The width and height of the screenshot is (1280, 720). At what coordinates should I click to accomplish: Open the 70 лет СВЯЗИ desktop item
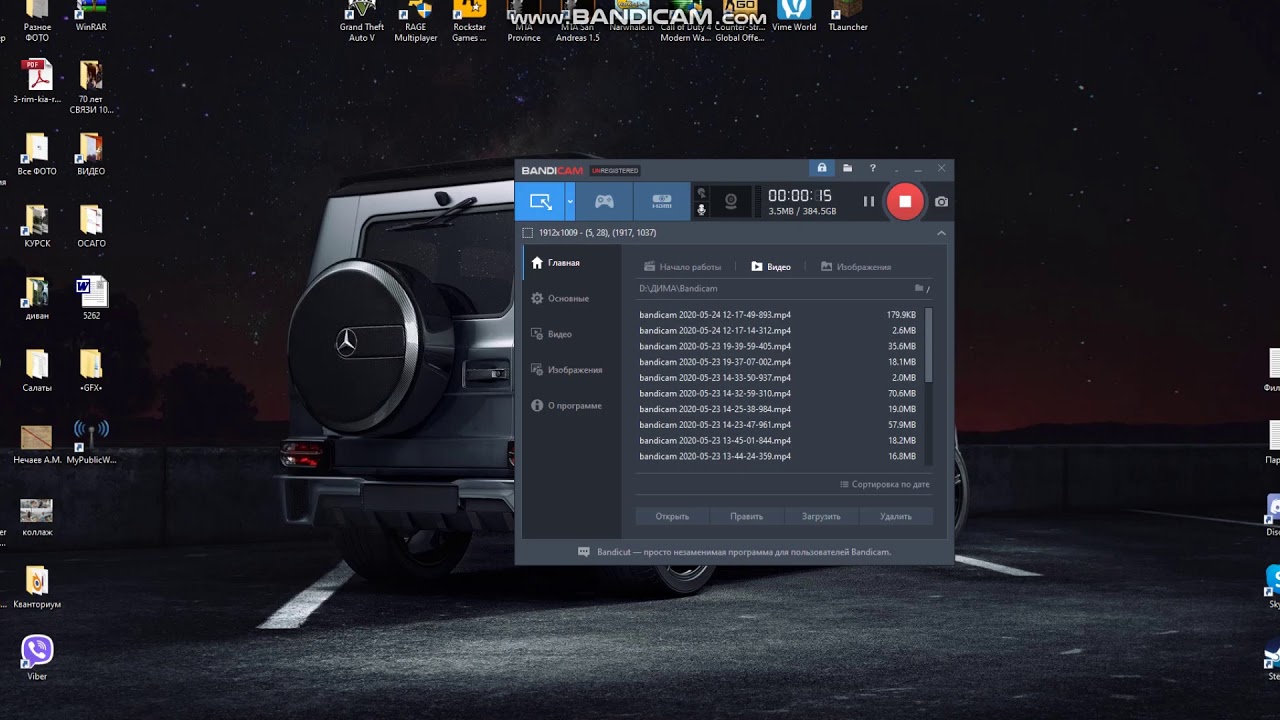tap(91, 87)
